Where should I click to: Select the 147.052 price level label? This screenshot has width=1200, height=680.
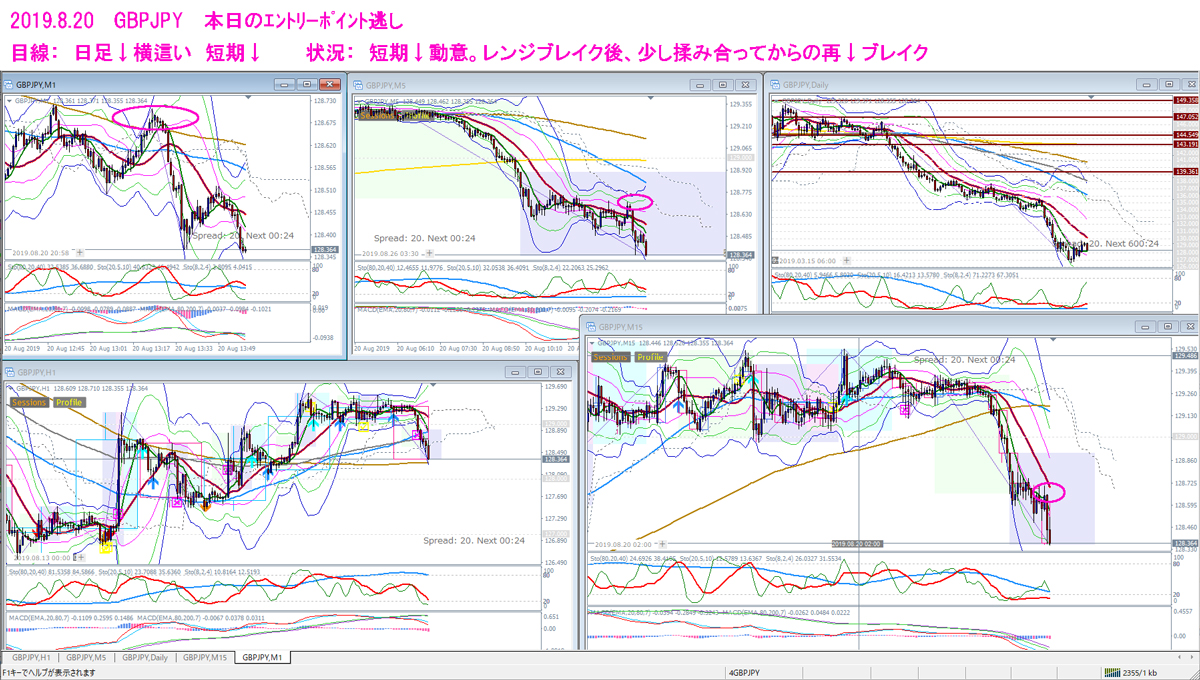1186,117
